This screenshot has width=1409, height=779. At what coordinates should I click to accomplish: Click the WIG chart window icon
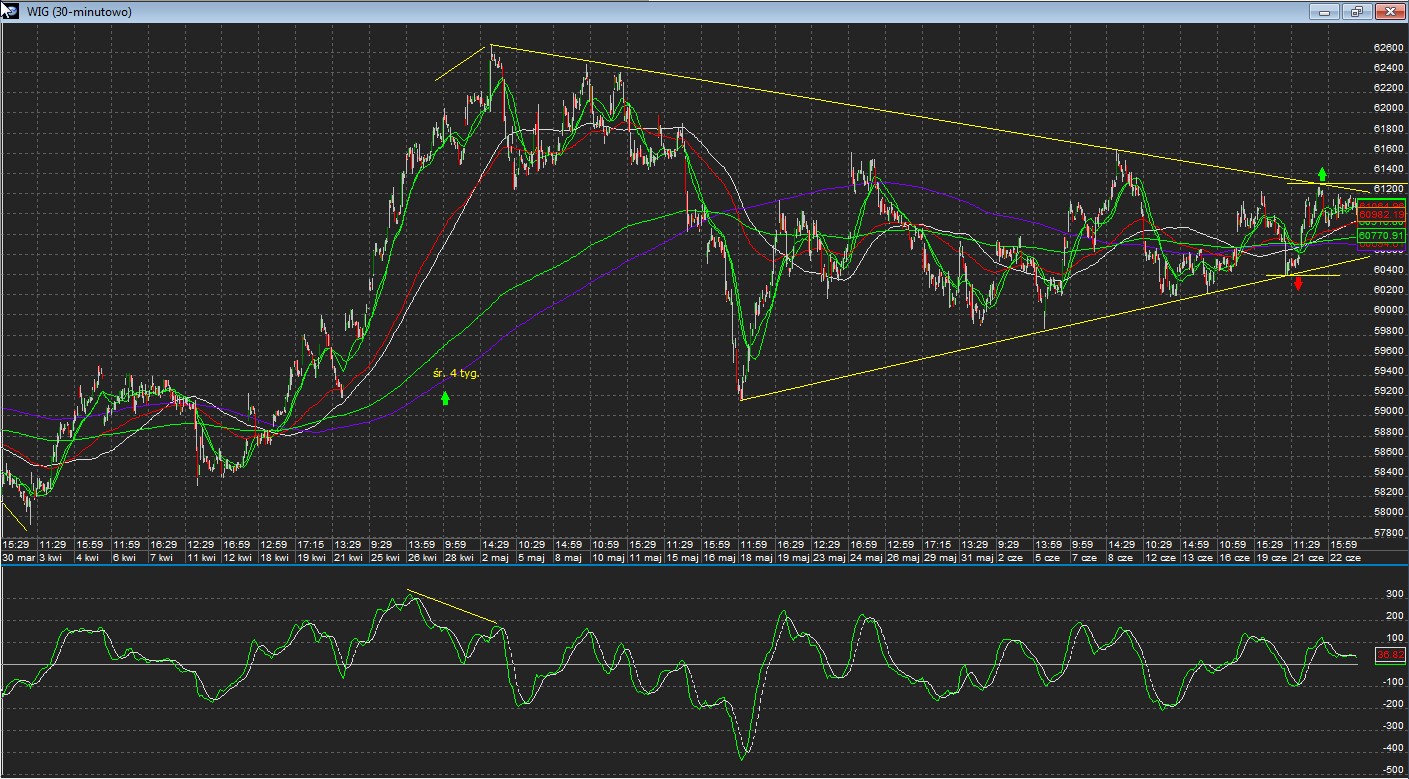[12, 11]
